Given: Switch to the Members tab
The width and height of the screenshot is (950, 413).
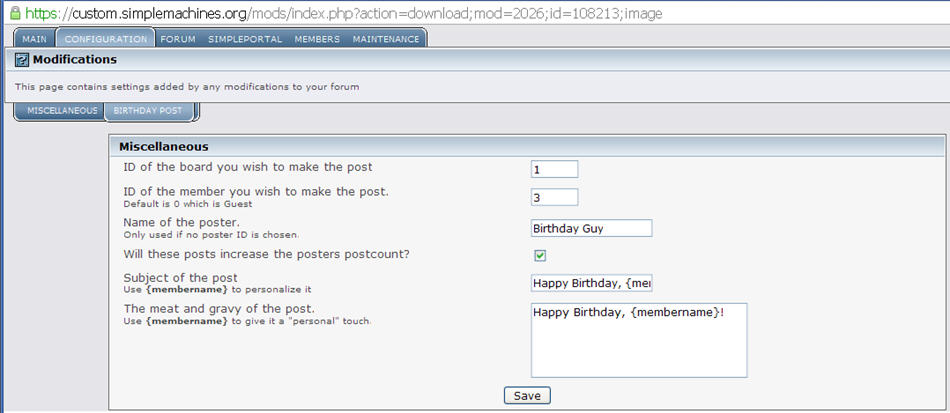Looking at the screenshot, I should coord(317,39).
